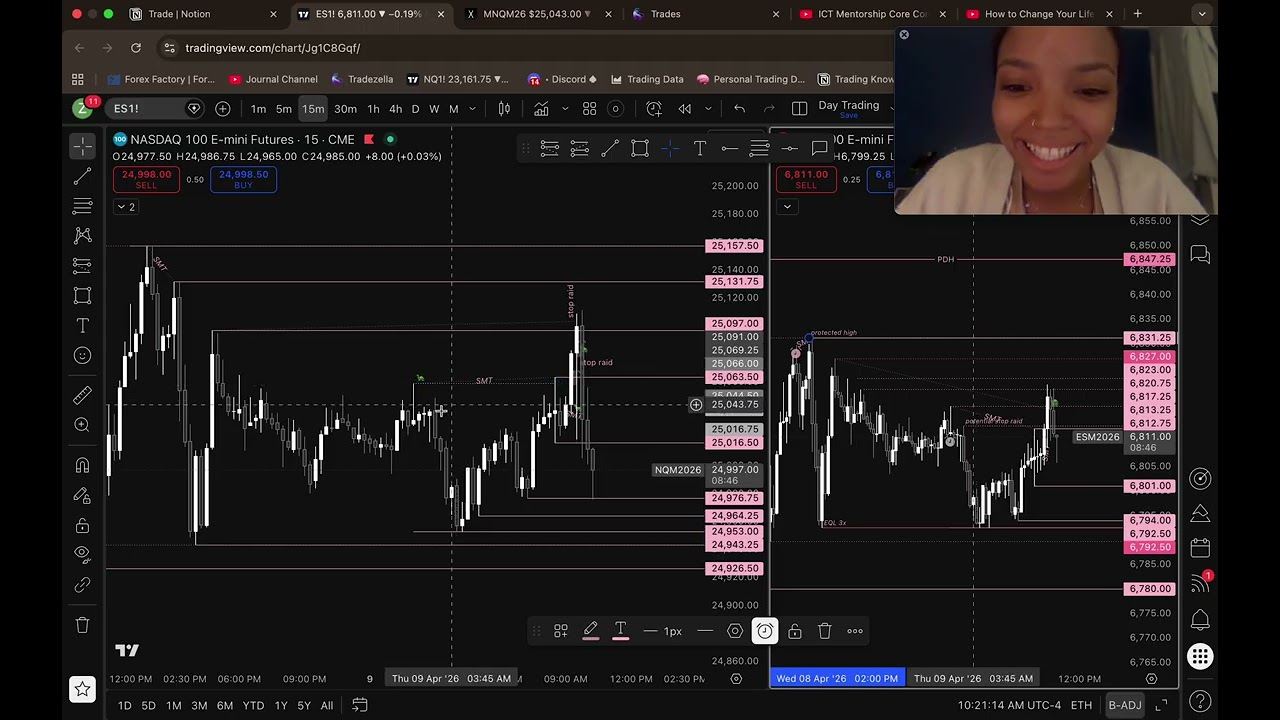
Task: Delete the selected drawing with trash icon
Action: (825, 631)
